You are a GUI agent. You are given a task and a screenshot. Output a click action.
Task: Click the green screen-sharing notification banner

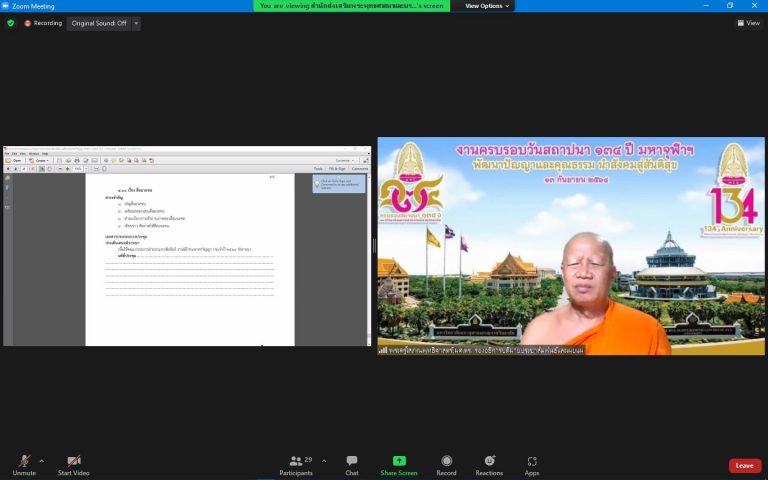352,6
